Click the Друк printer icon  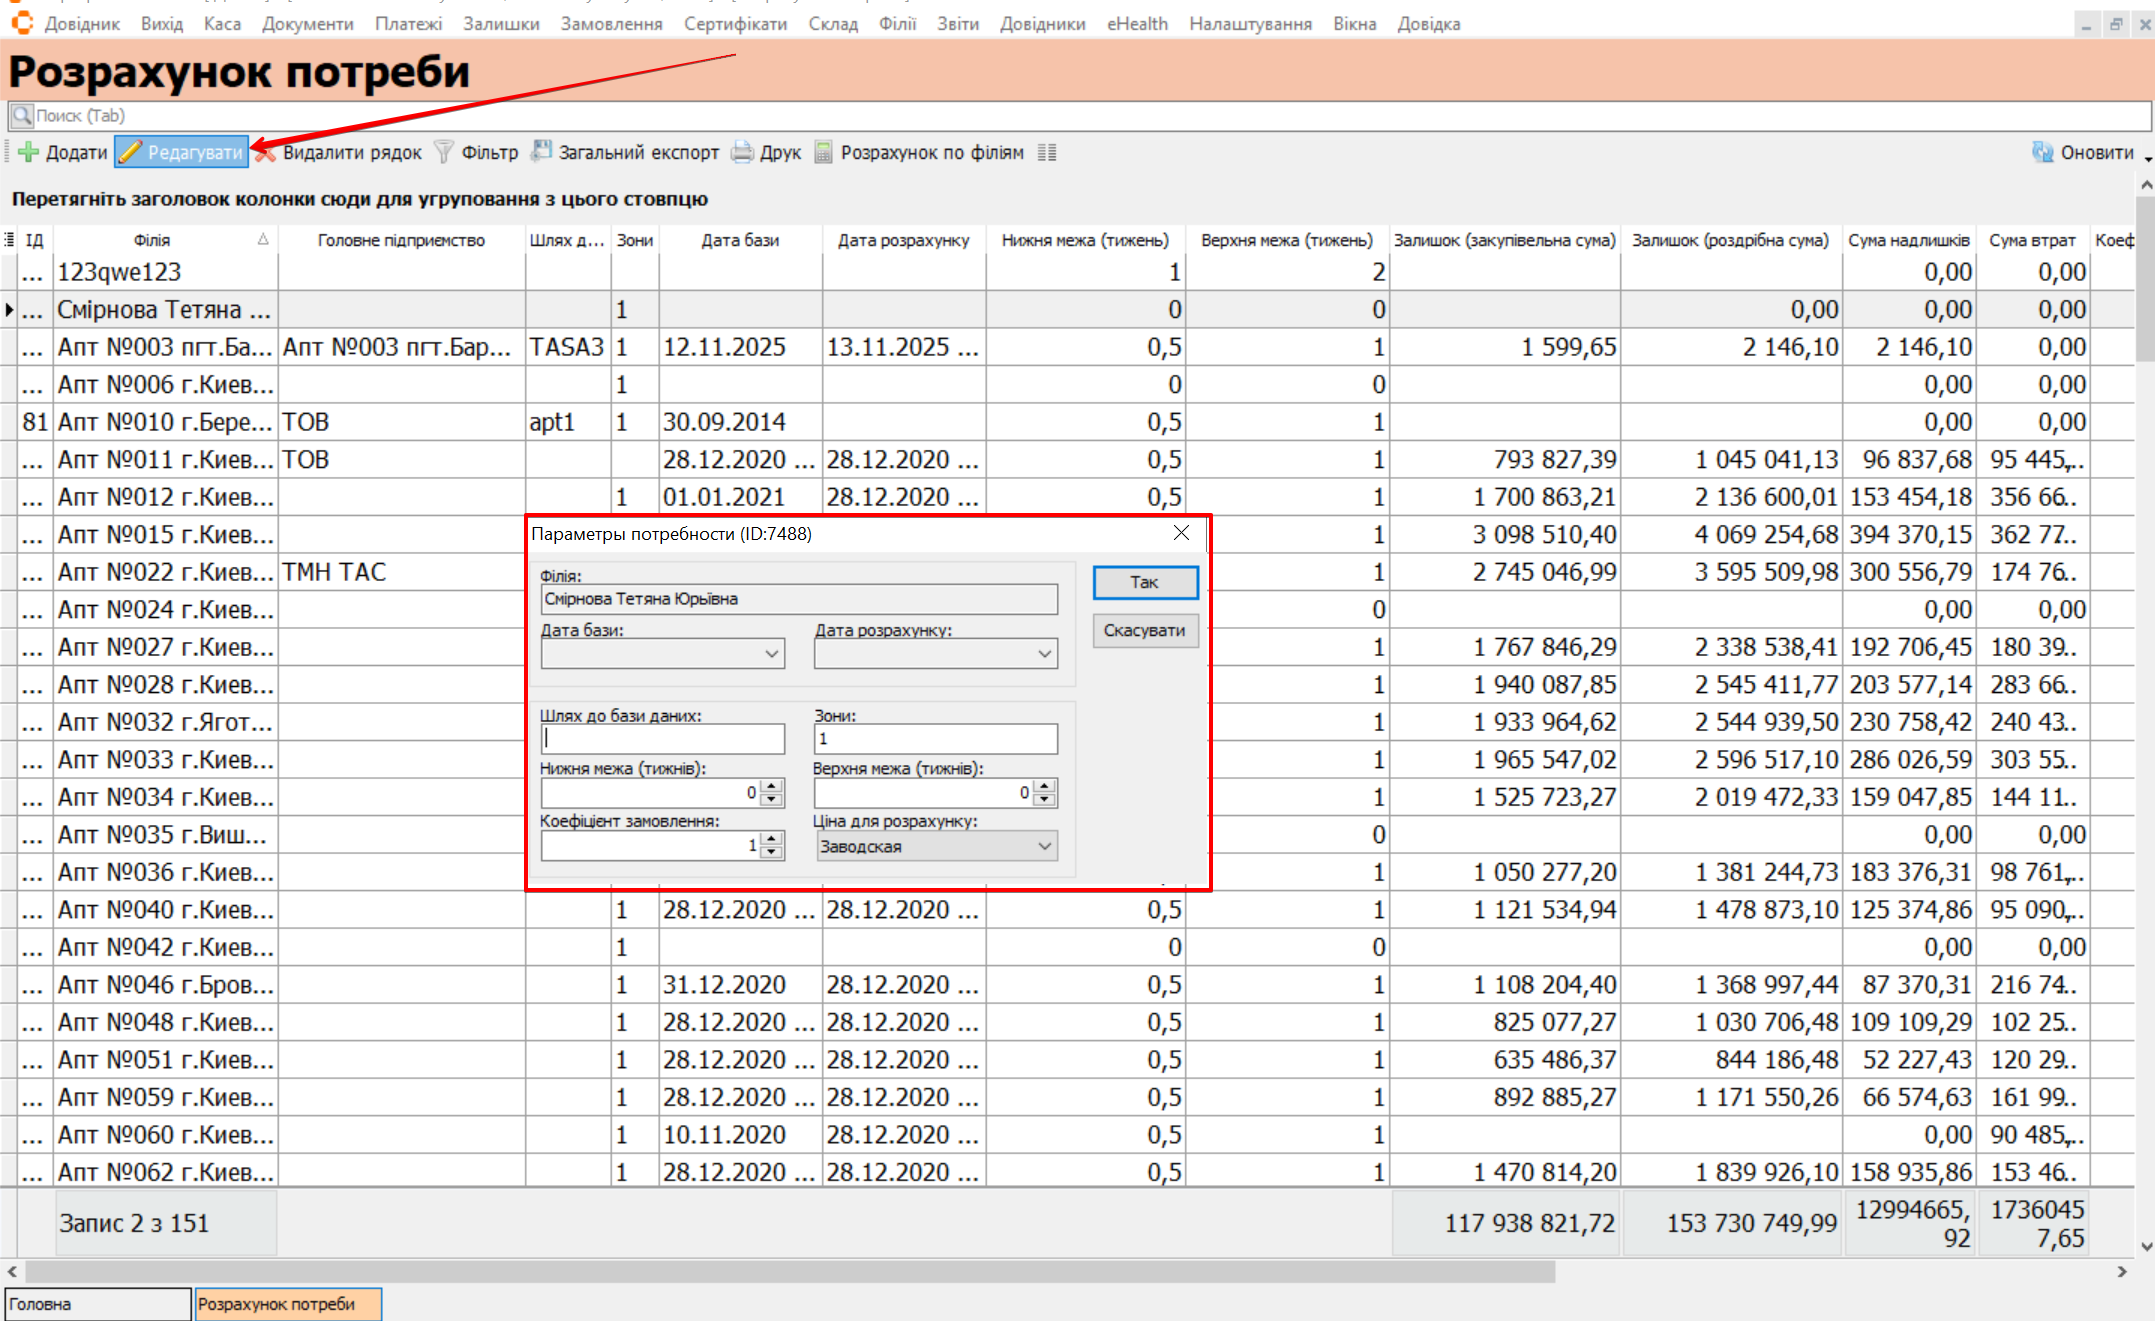point(742,152)
